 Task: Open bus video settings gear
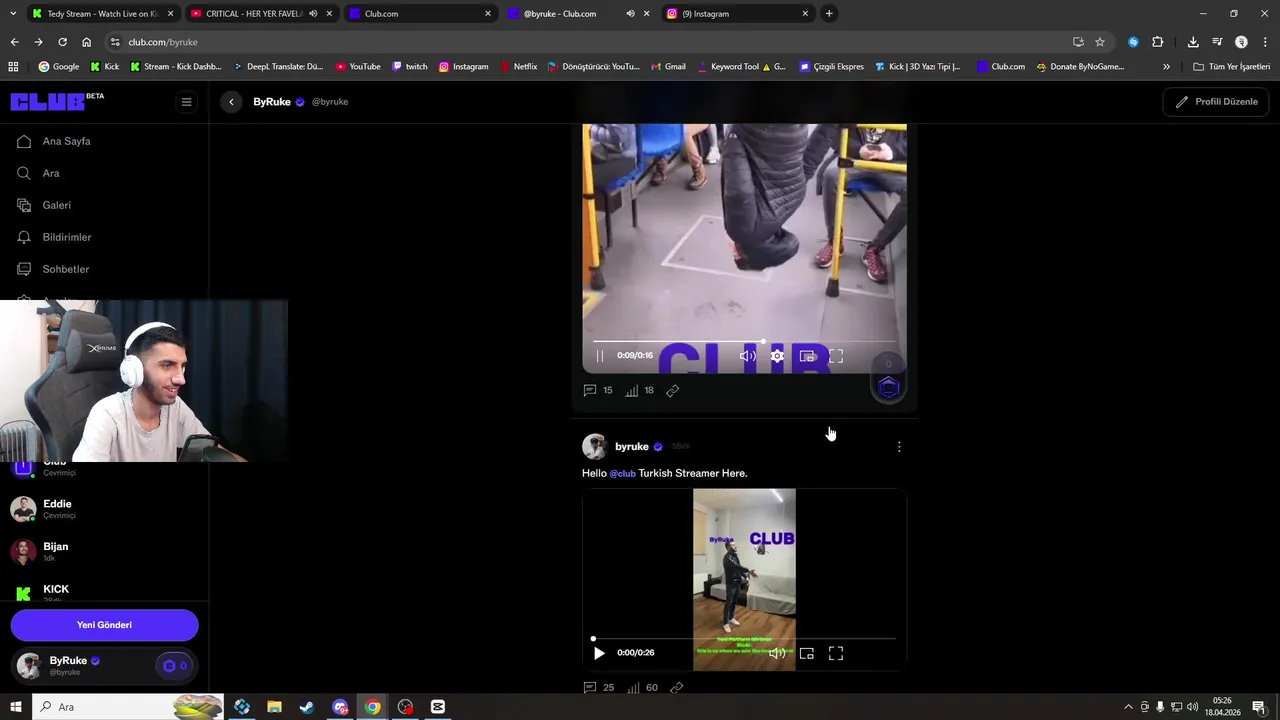coord(777,356)
